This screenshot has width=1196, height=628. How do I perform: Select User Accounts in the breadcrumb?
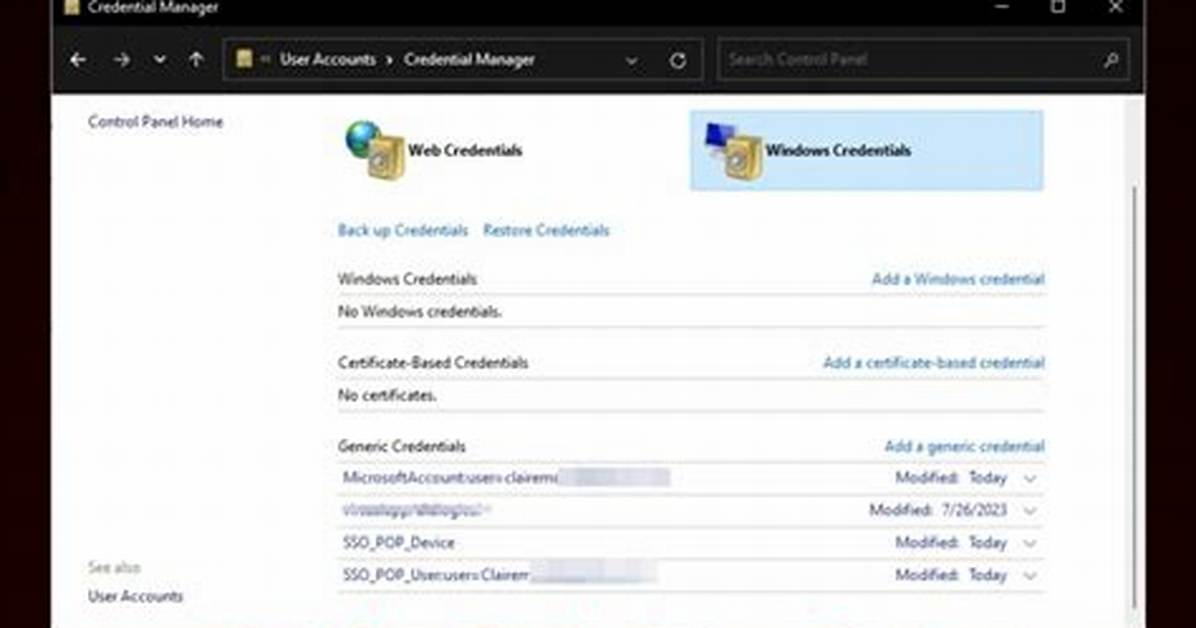[327, 60]
